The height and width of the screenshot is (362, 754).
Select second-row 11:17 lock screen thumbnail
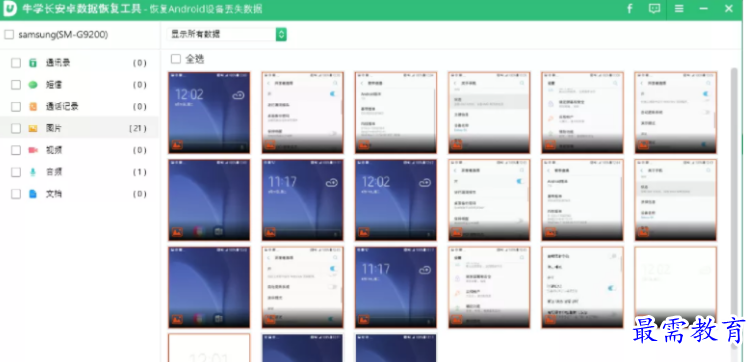click(302, 200)
